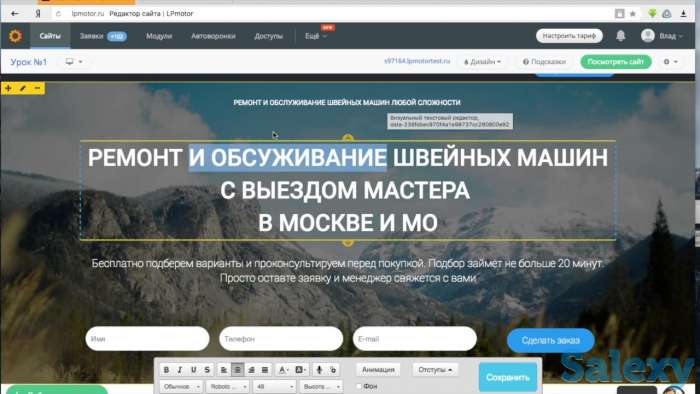Screen dimensions: 700x394
Task: Reload the page with the refresh icon
Action: click(58, 13)
